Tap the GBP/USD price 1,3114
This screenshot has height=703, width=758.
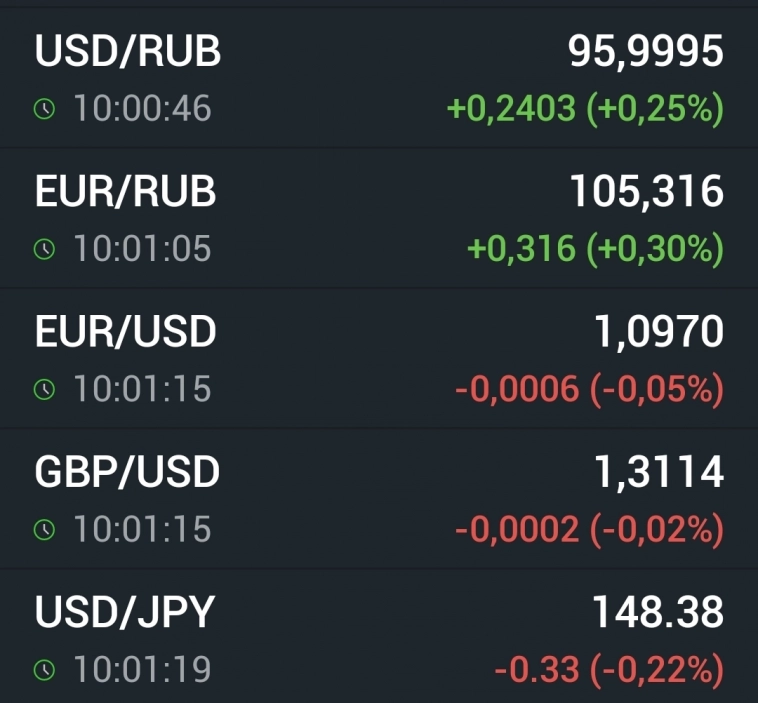point(658,472)
